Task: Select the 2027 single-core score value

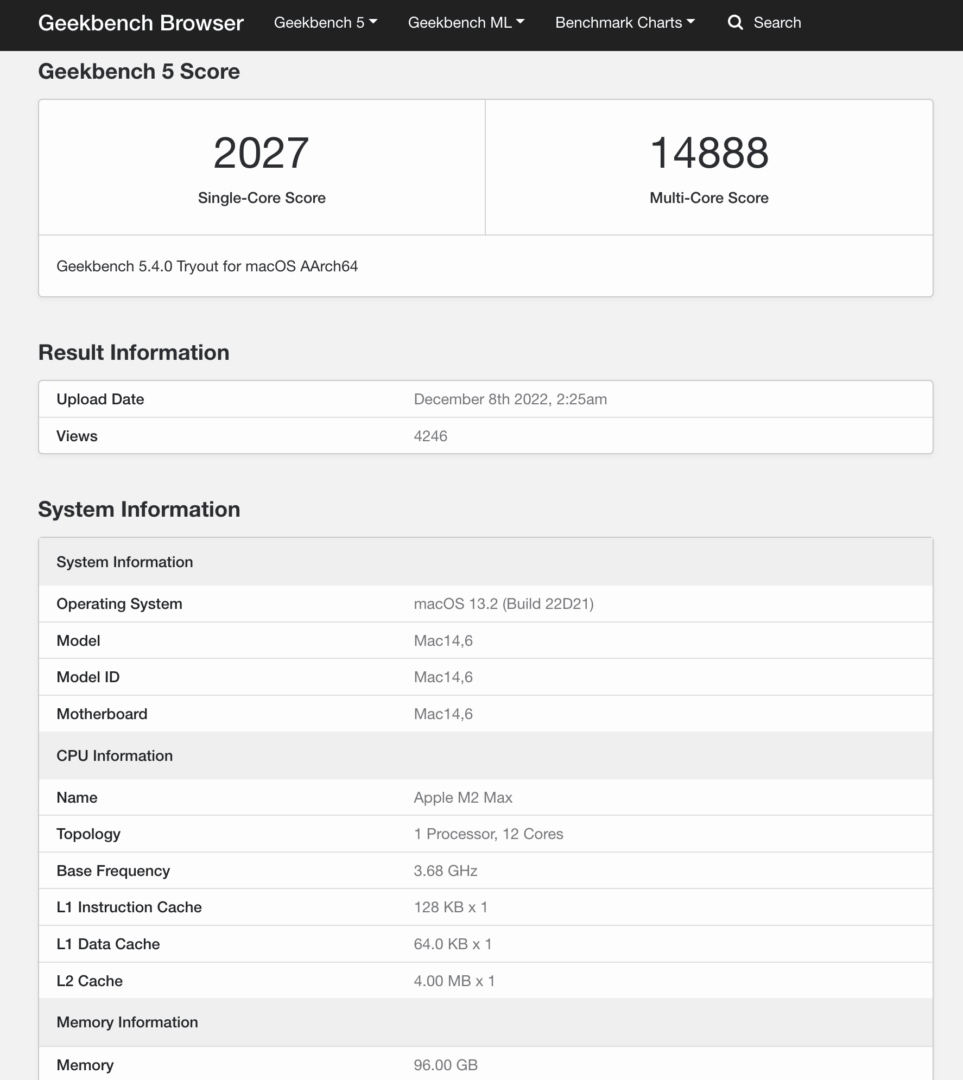Action: (x=261, y=153)
